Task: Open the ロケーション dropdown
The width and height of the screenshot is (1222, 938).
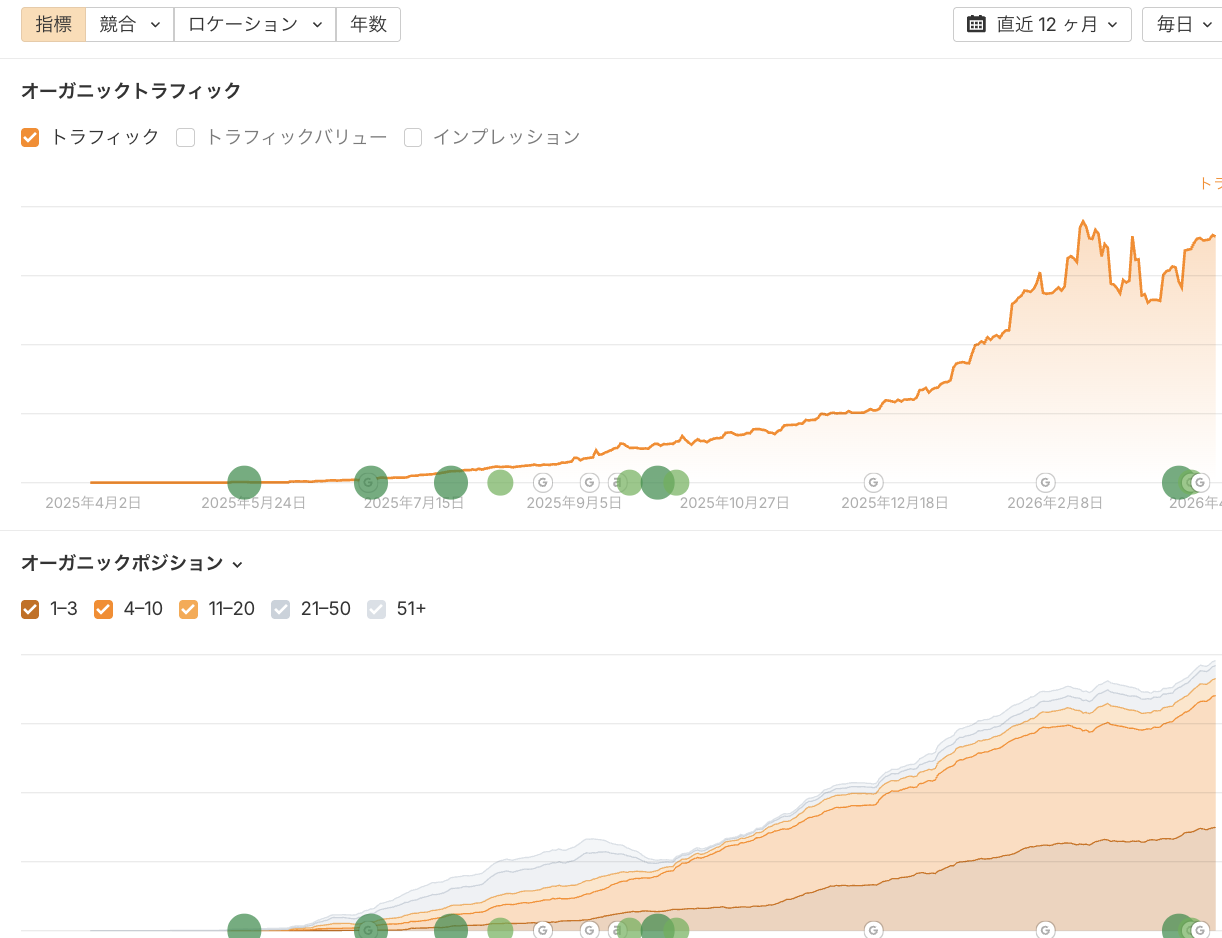Action: coord(254,25)
